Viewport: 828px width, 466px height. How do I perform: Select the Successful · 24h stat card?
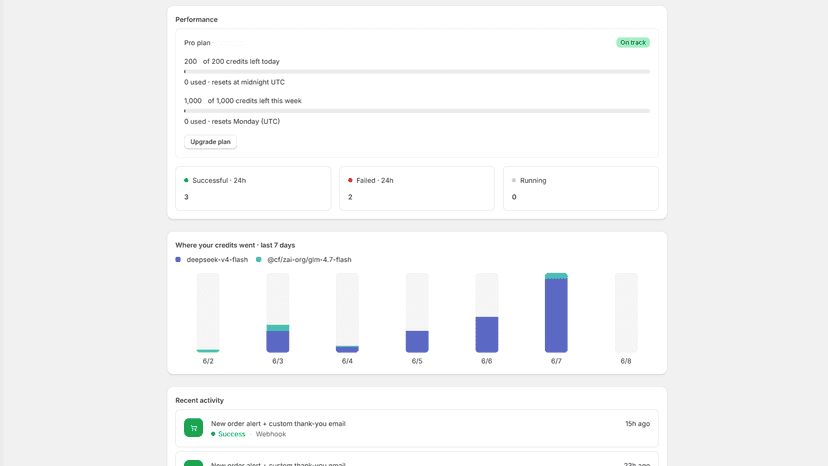pos(253,189)
